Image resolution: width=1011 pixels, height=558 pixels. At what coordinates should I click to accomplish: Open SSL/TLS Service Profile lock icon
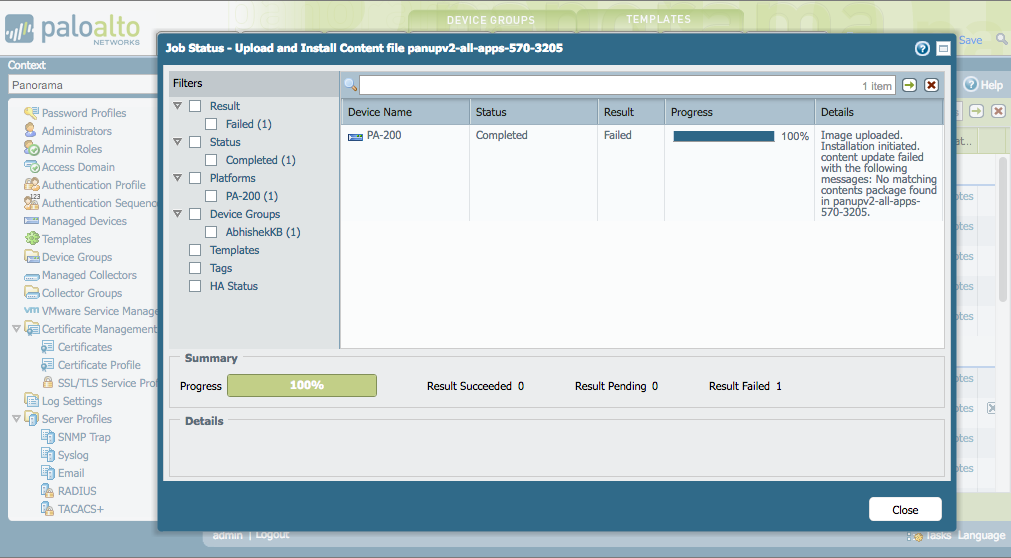coord(47,383)
